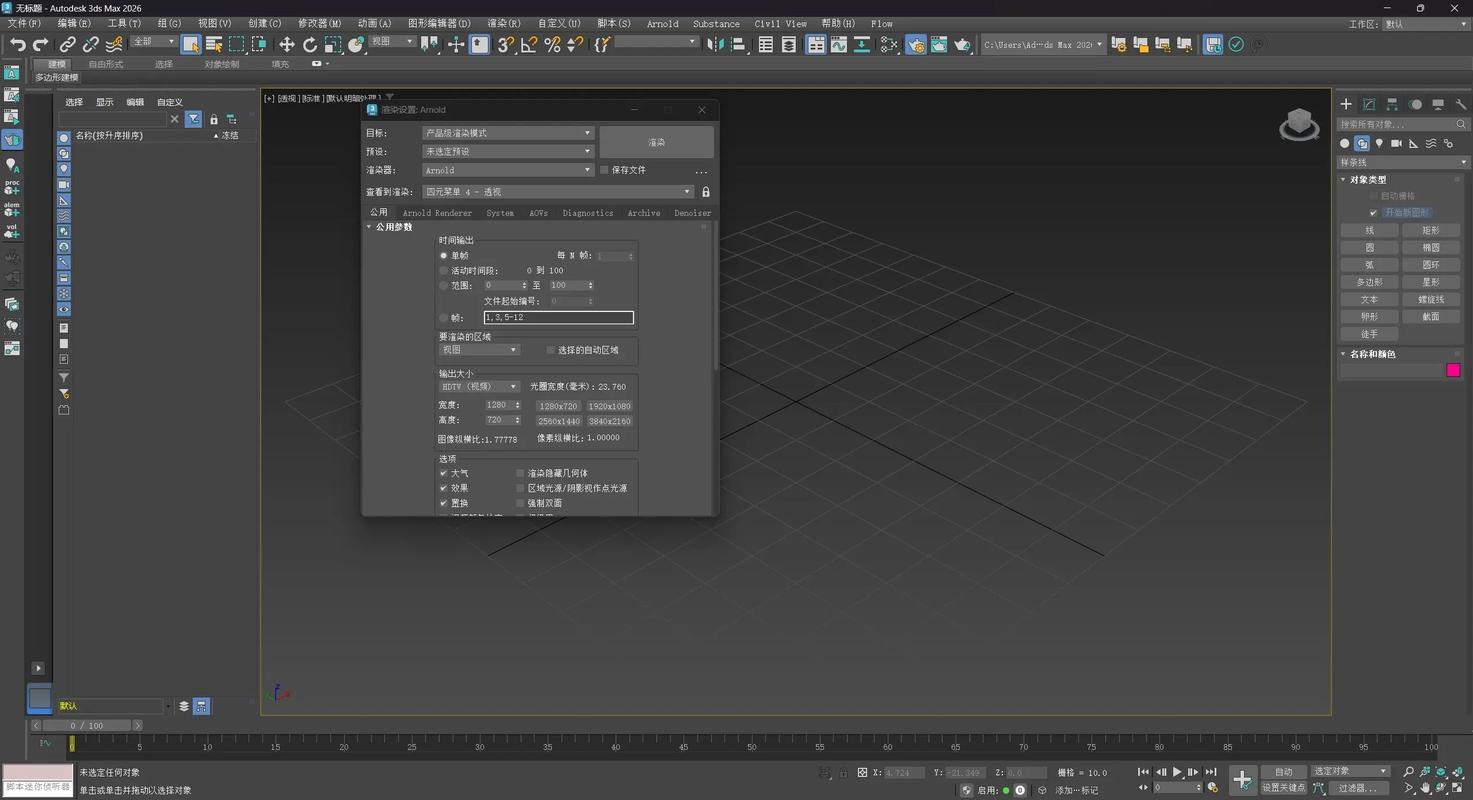Activate the Select and Scale tool

click(x=333, y=44)
